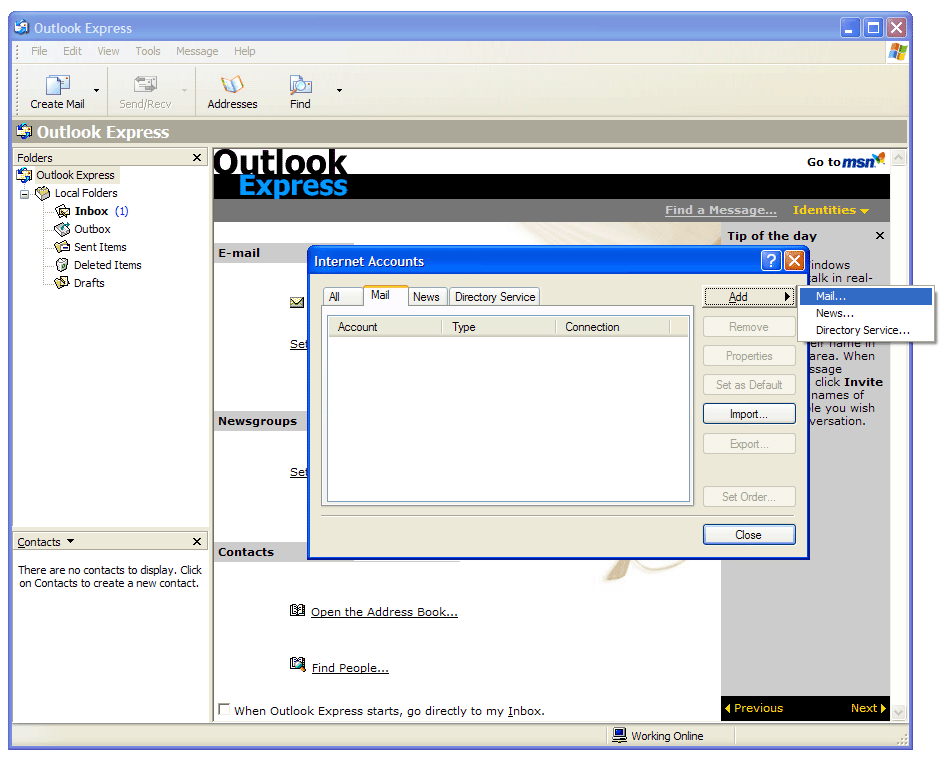
Task: Open the File menu
Action: click(x=39, y=51)
